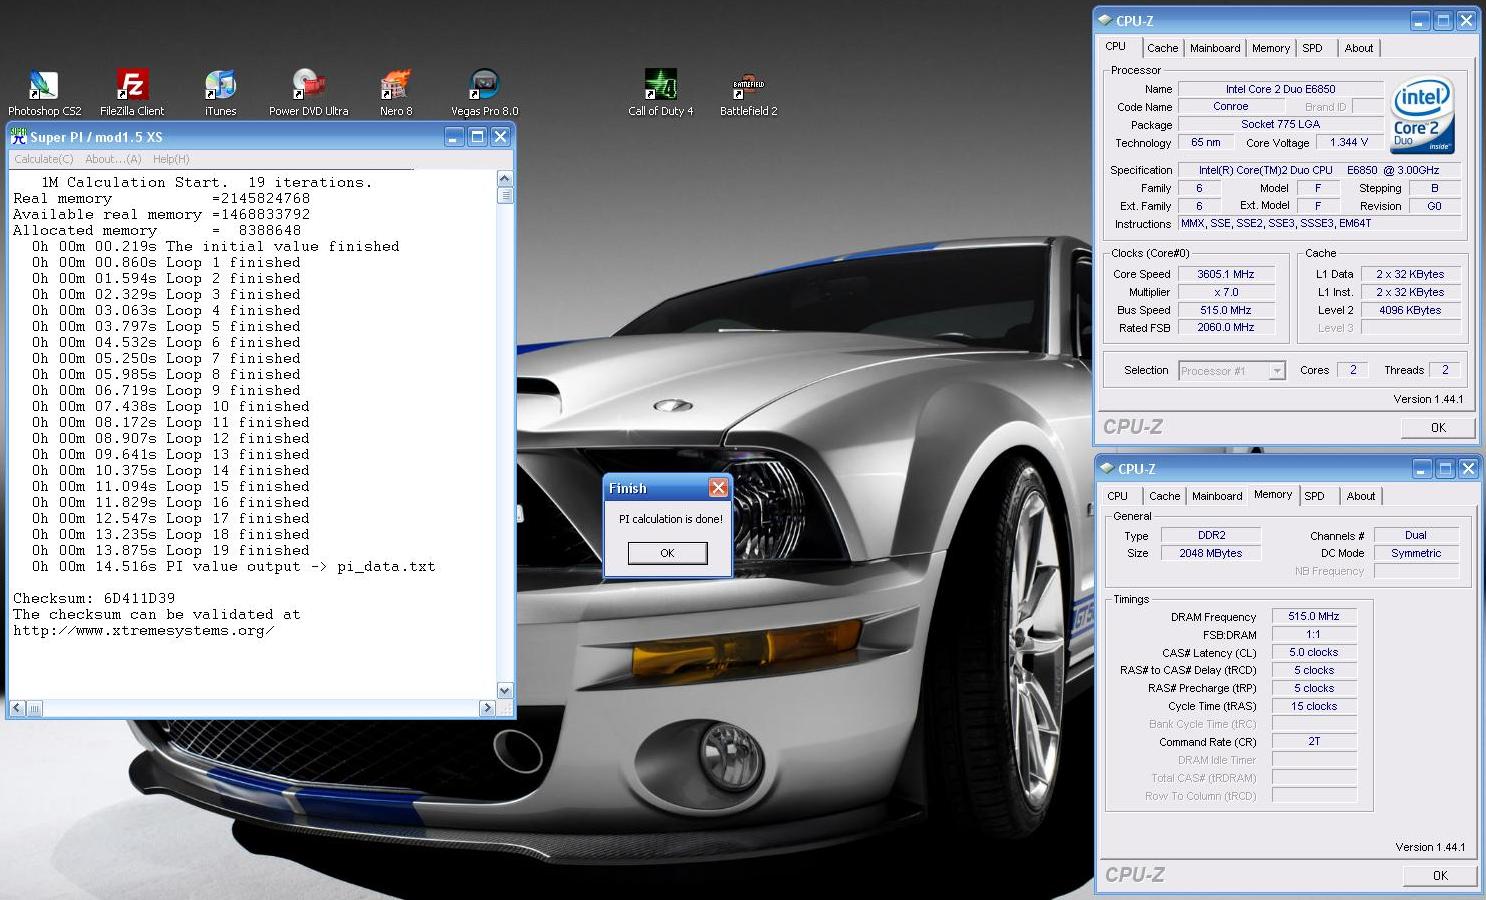
Task: Open the Help(H) menu in Super PI
Action: 171,159
